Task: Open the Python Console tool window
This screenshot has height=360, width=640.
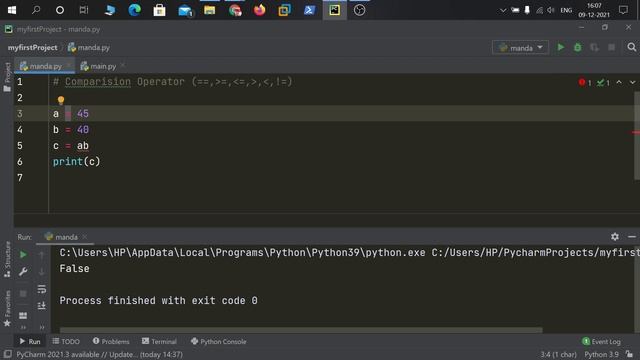Action: coord(218,341)
